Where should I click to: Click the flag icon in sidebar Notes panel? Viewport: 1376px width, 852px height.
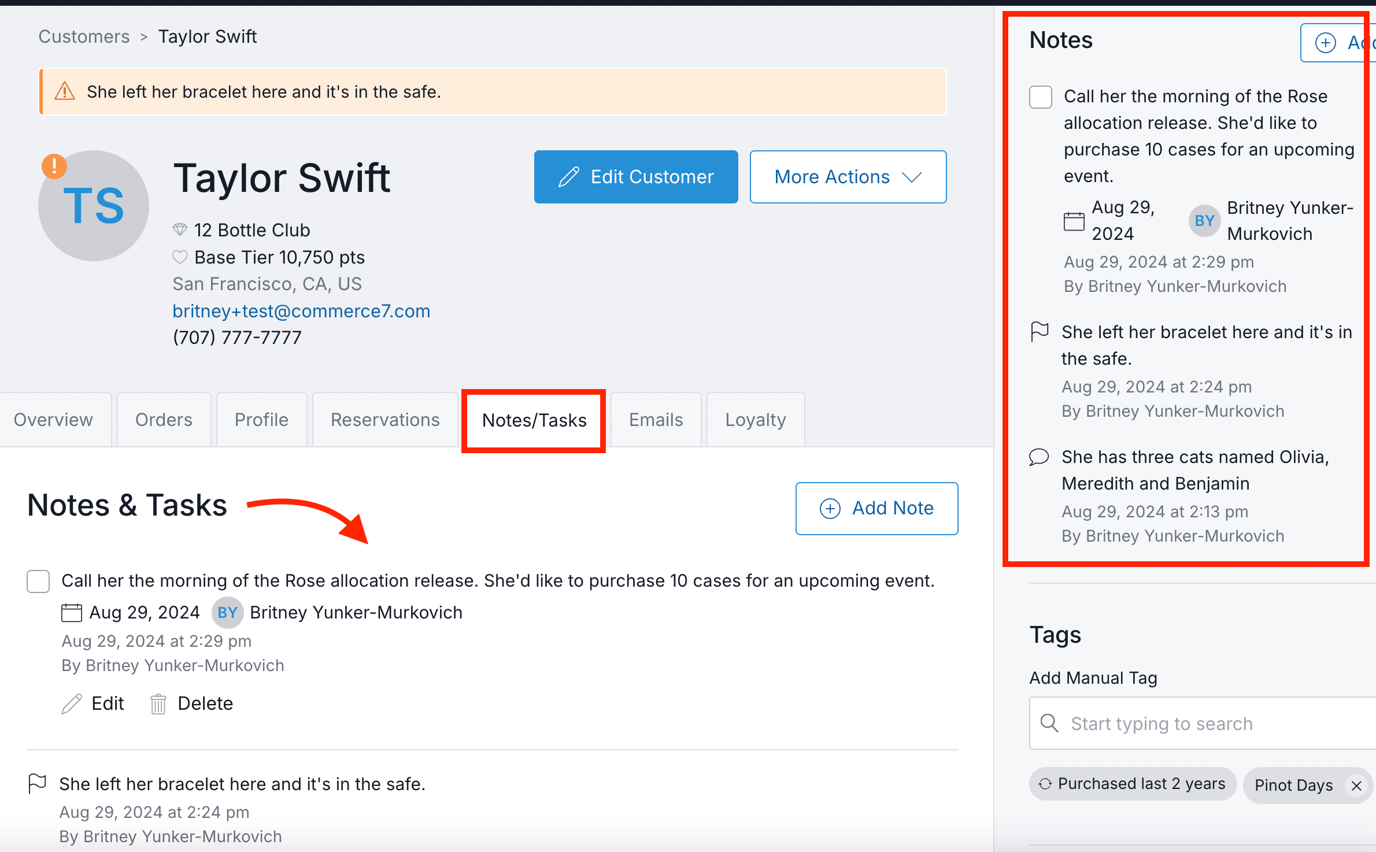point(1040,331)
